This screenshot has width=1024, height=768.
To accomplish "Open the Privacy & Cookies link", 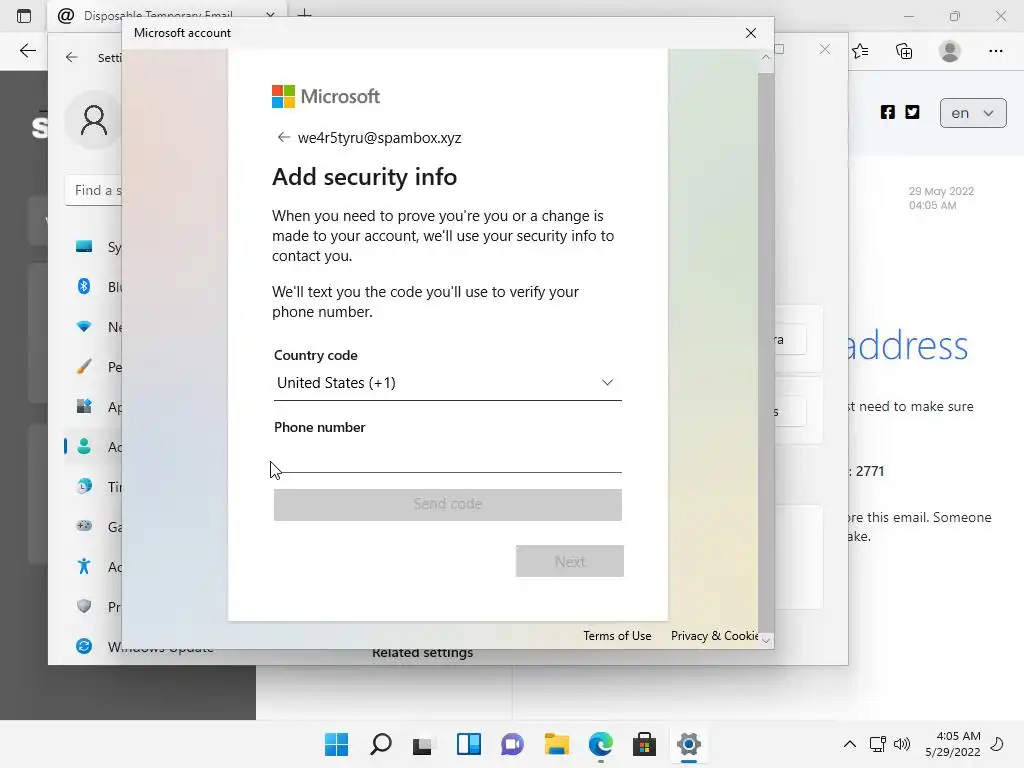I will click(x=714, y=635).
